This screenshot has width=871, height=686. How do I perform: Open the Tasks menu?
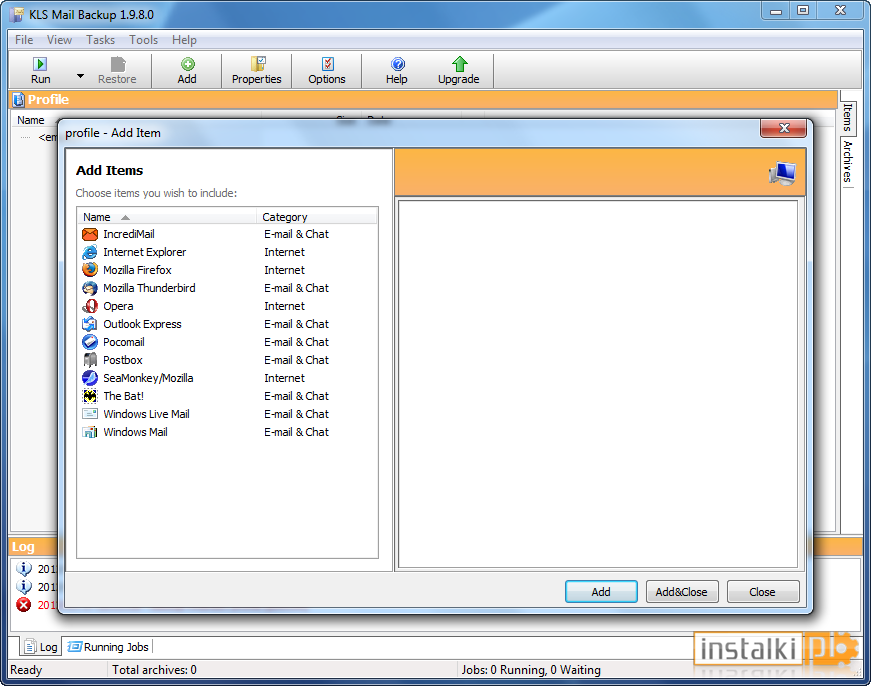coord(101,40)
